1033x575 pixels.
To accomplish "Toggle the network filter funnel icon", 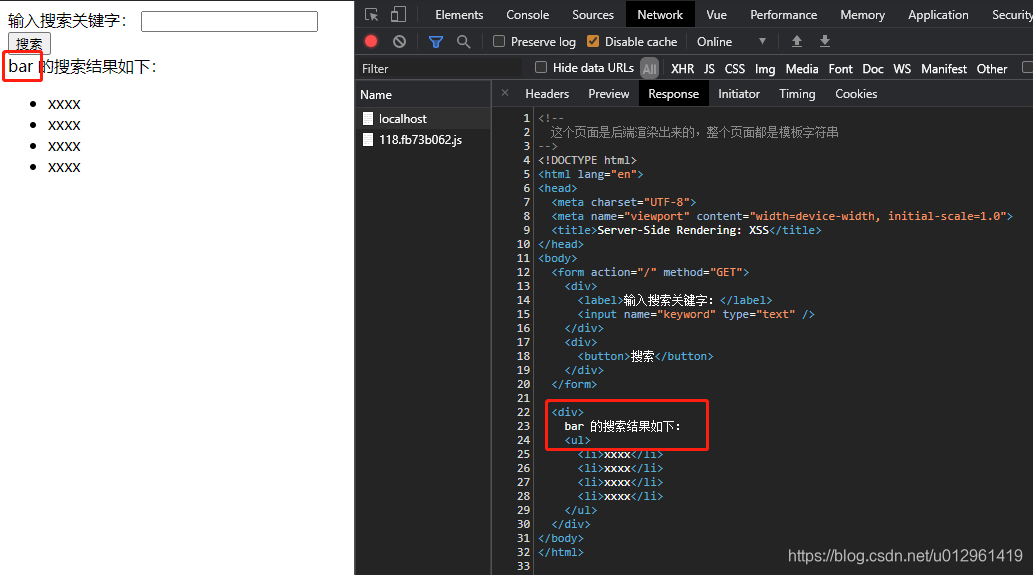I will pos(435,41).
